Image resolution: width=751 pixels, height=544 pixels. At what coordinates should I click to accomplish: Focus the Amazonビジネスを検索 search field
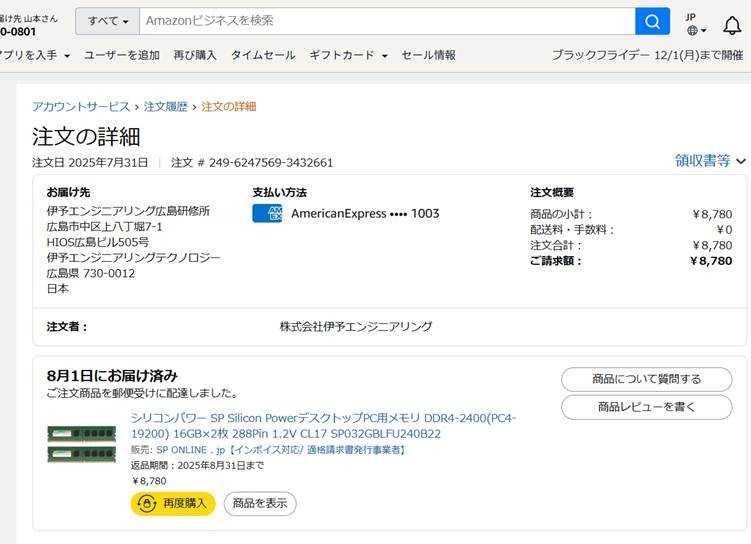(386, 21)
